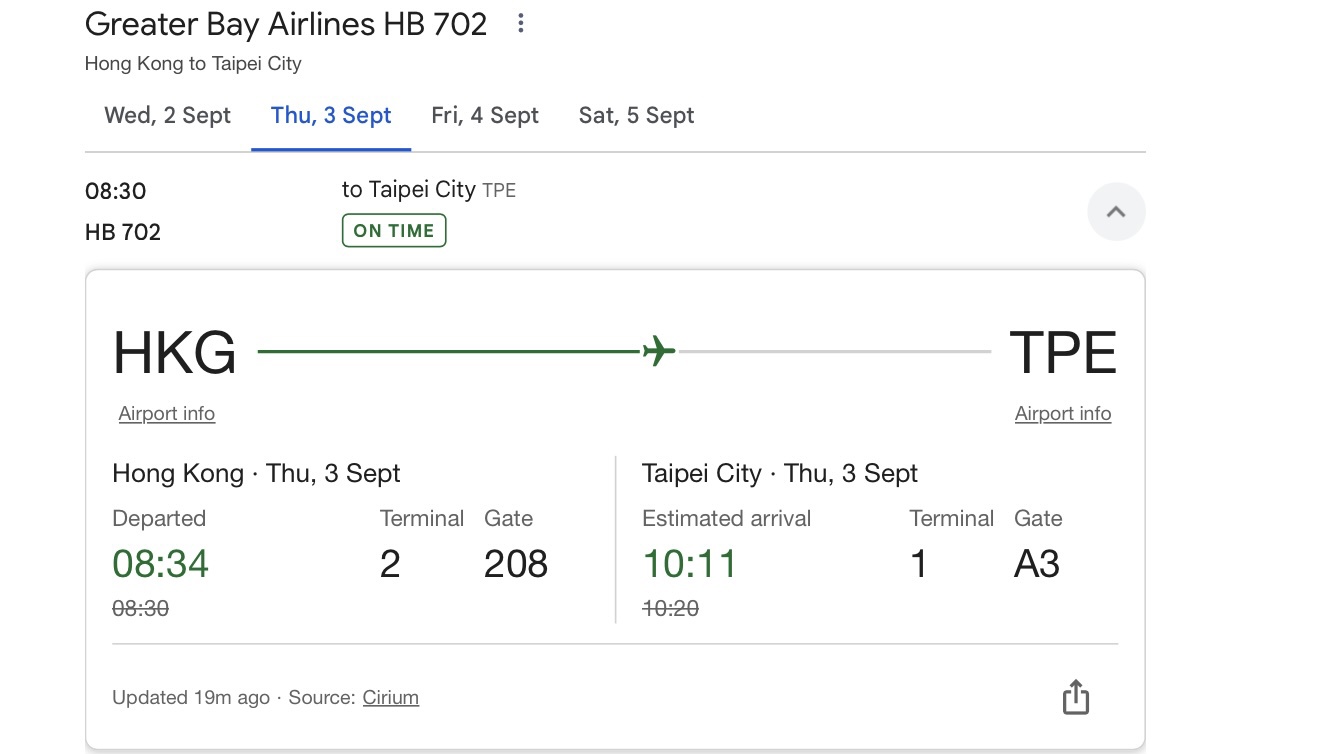Click the arrival gate A3 text

click(1037, 564)
